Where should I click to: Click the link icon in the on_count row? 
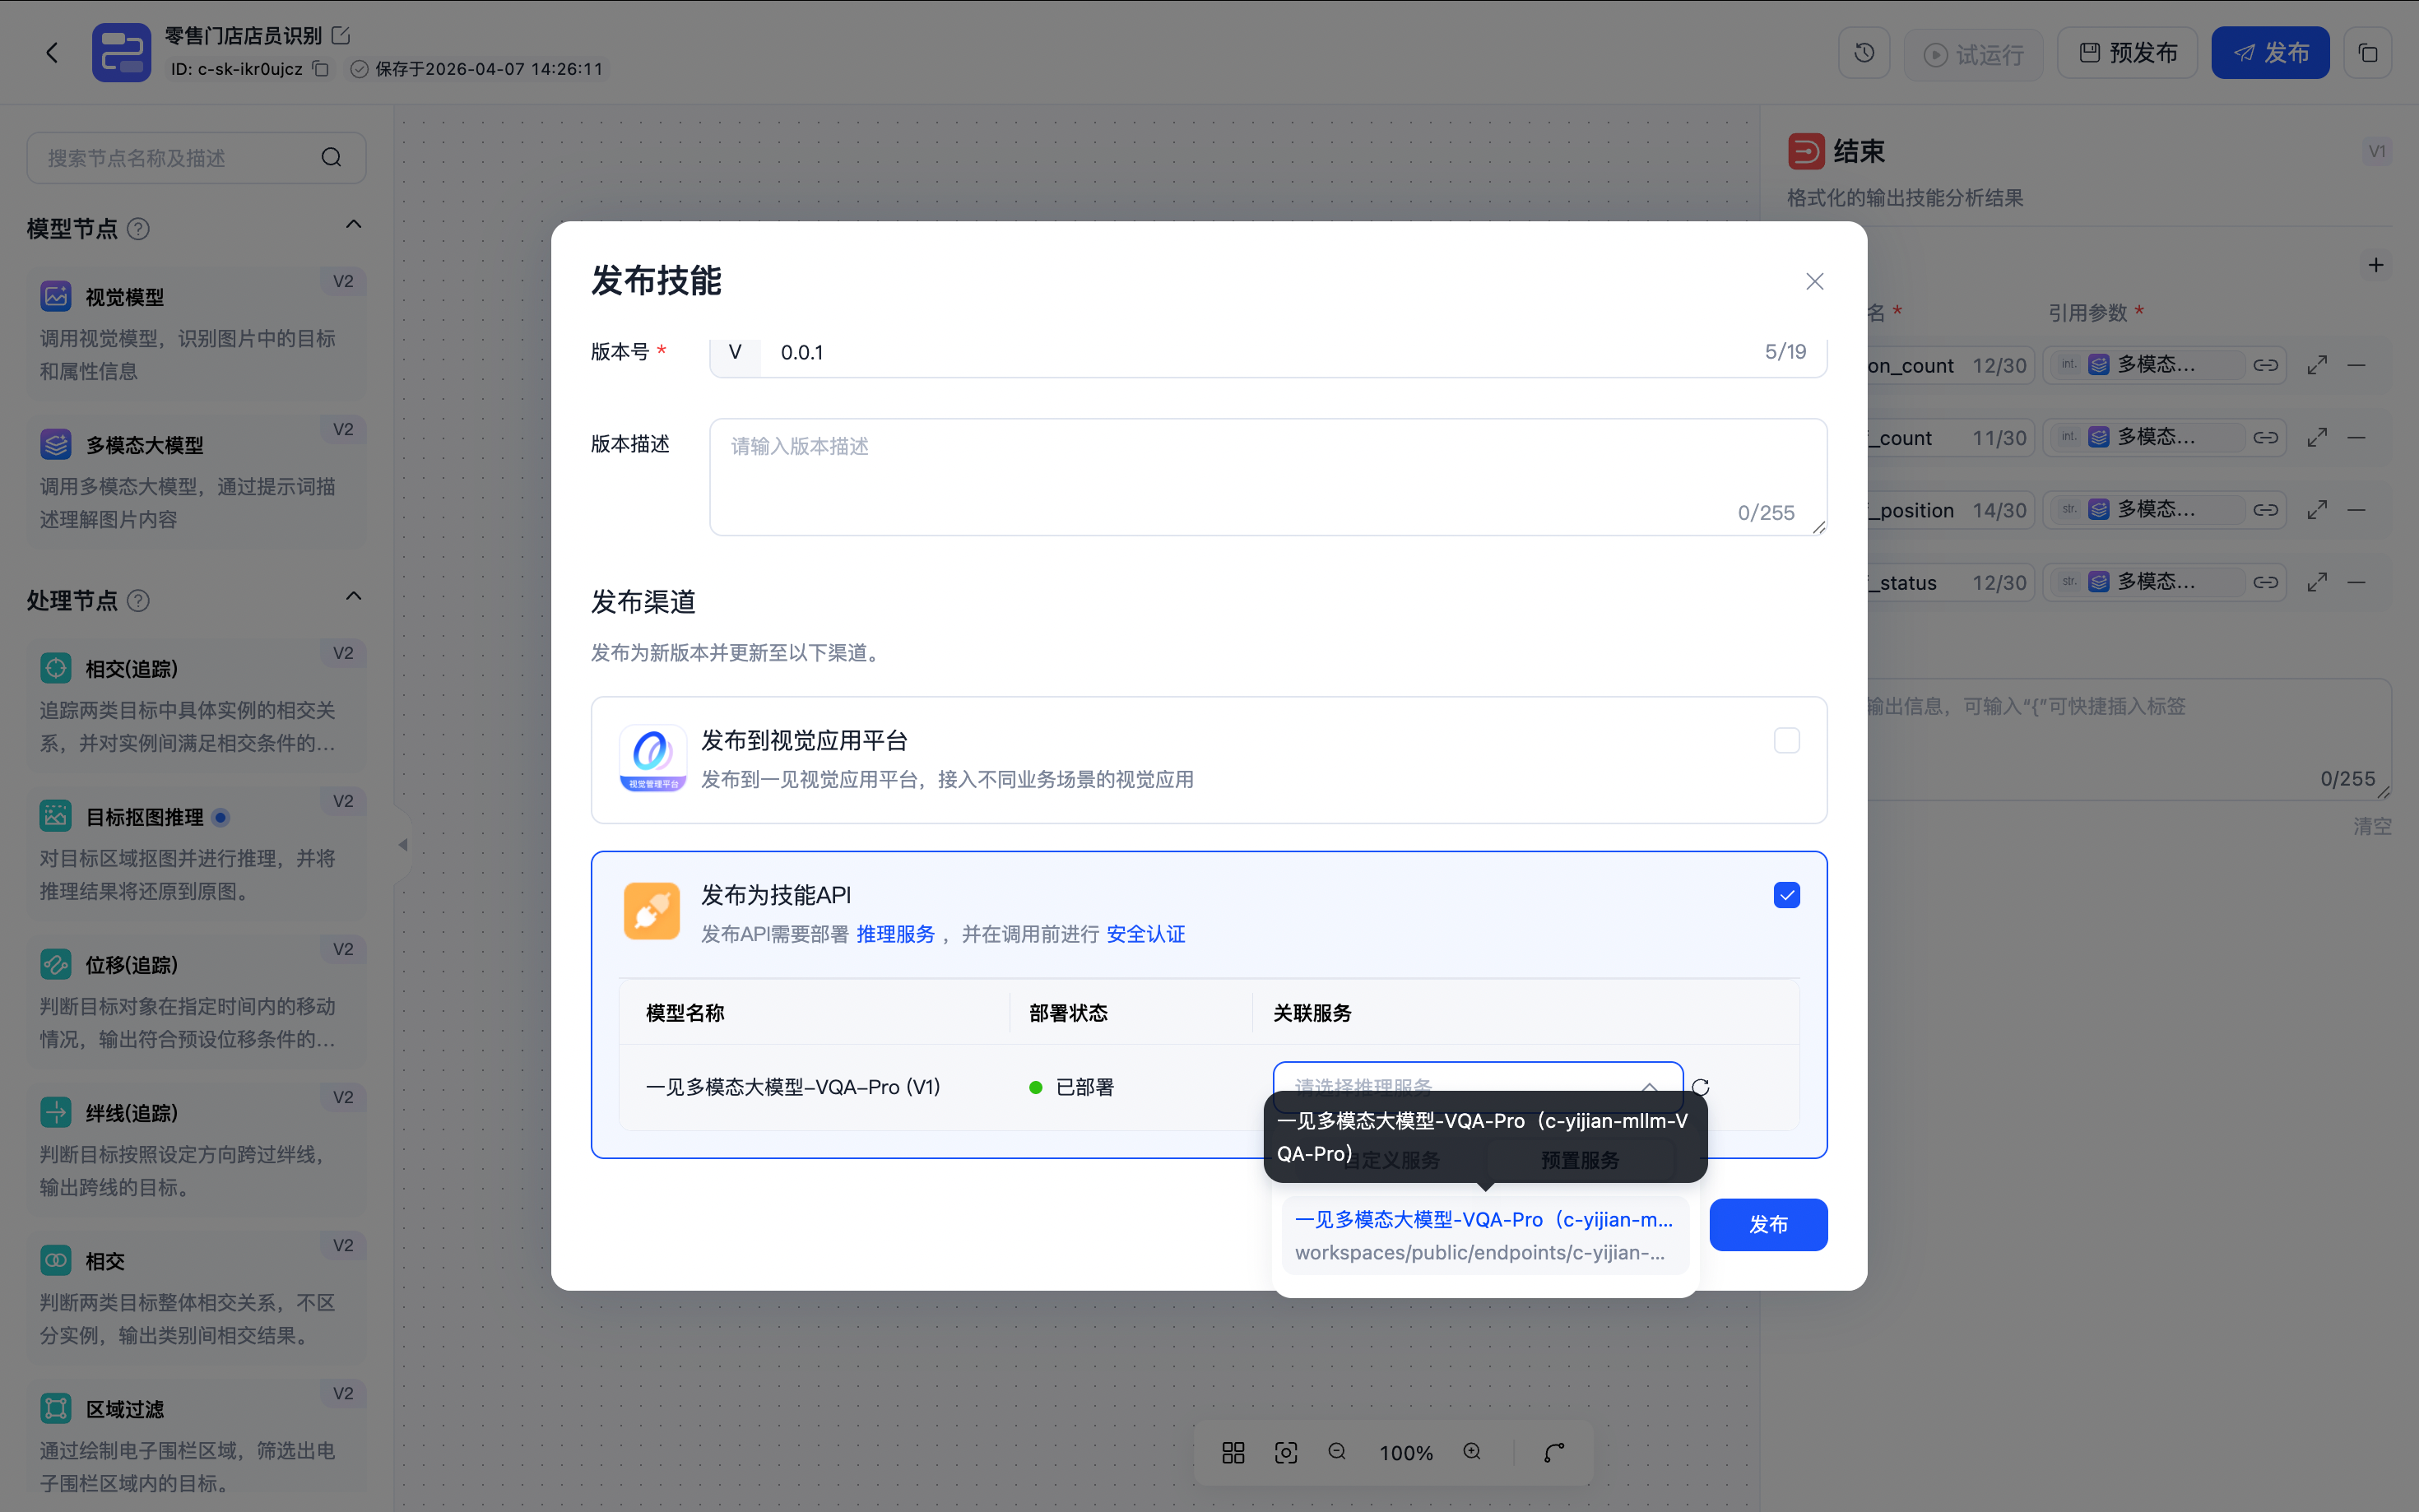[x=2265, y=365]
